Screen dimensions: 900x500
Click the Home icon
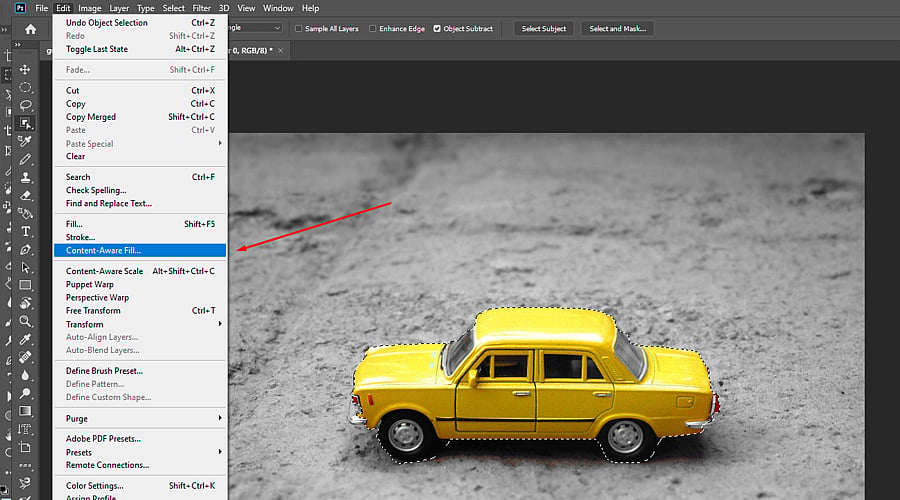pyautogui.click(x=30, y=29)
